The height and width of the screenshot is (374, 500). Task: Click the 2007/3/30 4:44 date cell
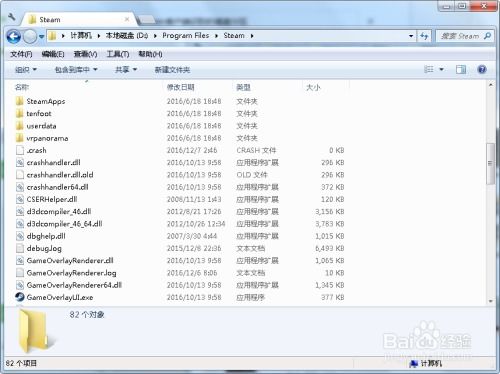(192, 236)
